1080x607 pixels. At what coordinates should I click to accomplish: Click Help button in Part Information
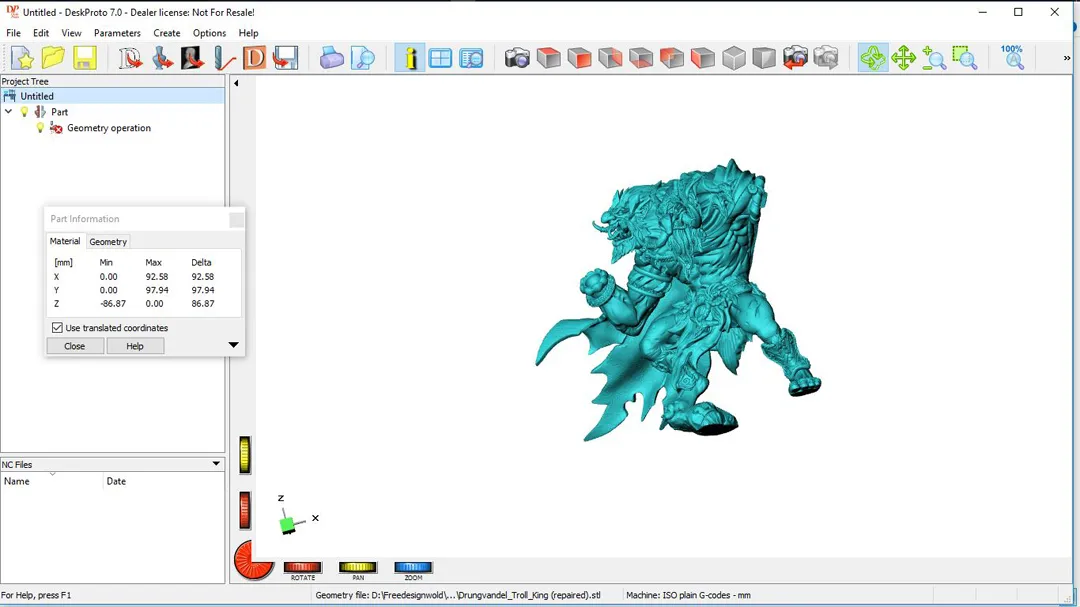tap(135, 346)
